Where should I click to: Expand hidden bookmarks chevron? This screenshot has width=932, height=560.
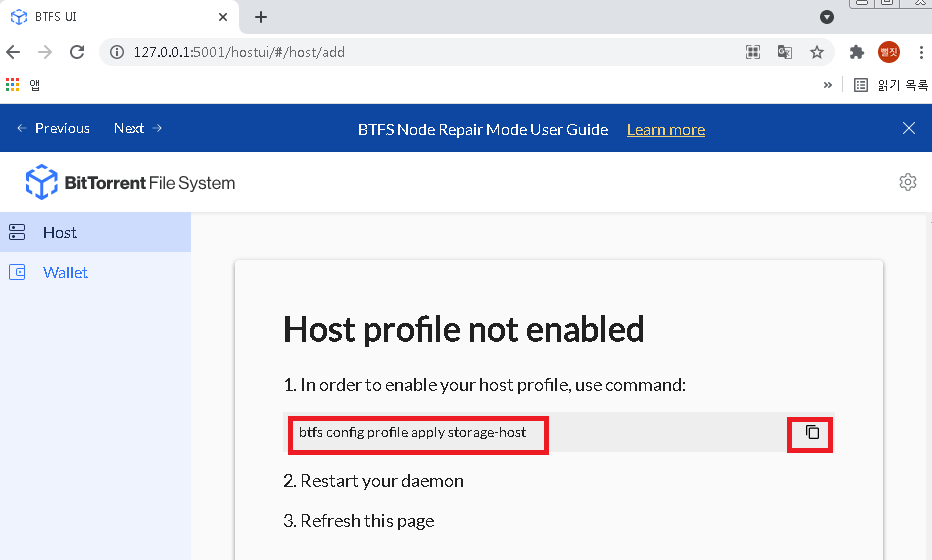click(827, 85)
